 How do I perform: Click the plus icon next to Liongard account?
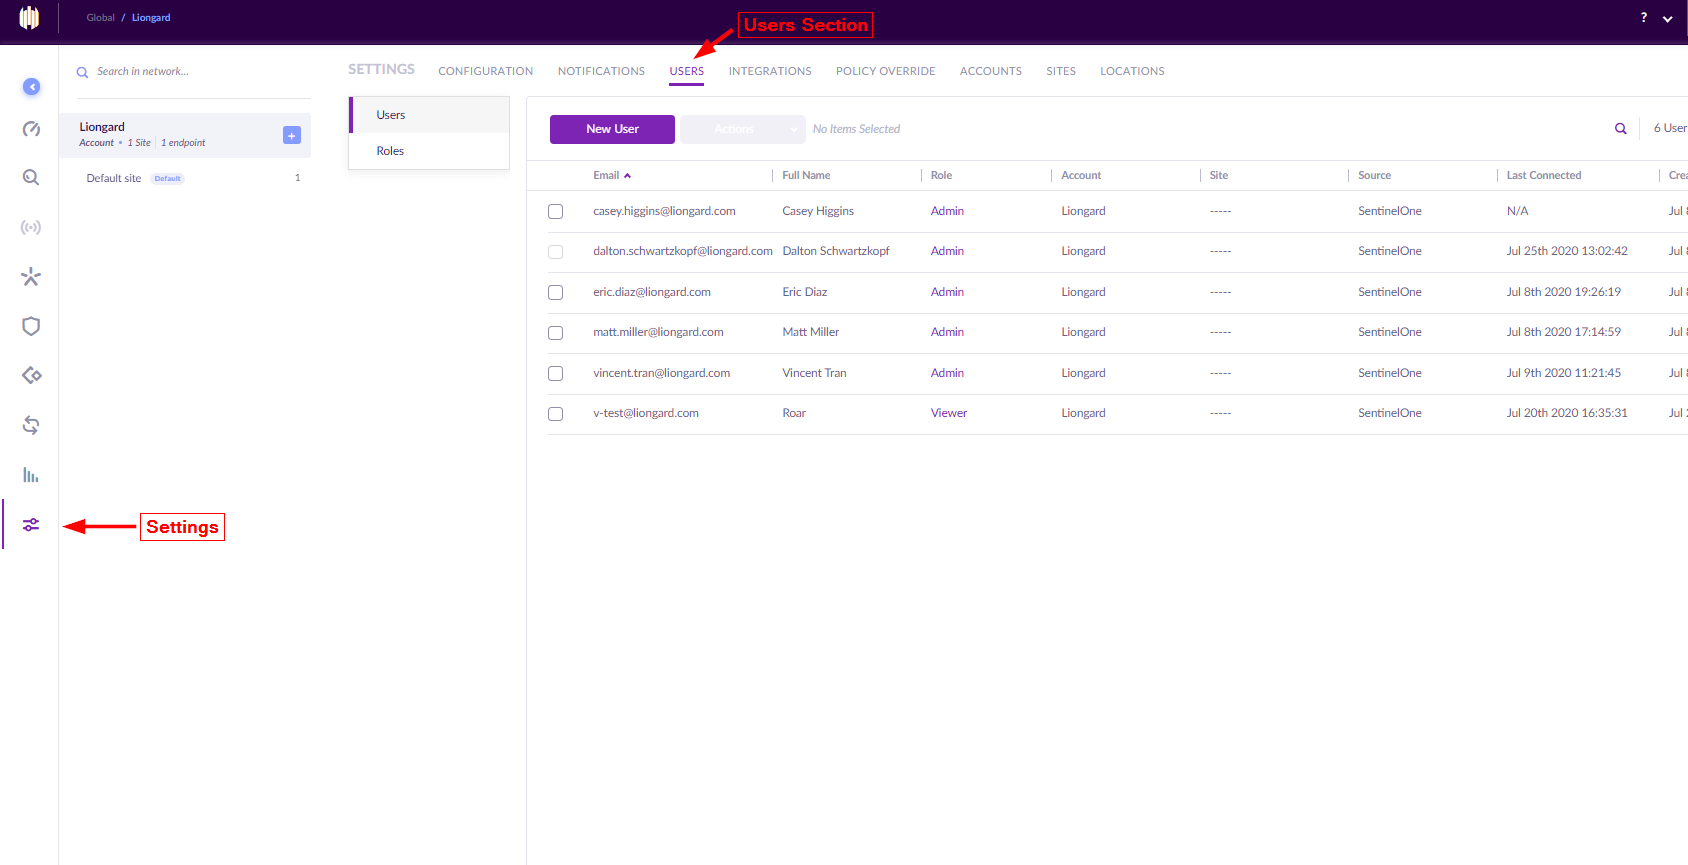tap(292, 135)
